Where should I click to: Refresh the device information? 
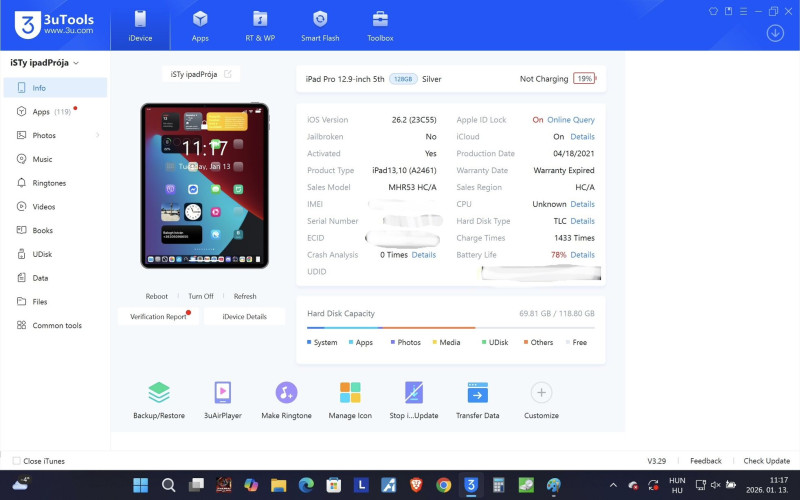coord(245,296)
